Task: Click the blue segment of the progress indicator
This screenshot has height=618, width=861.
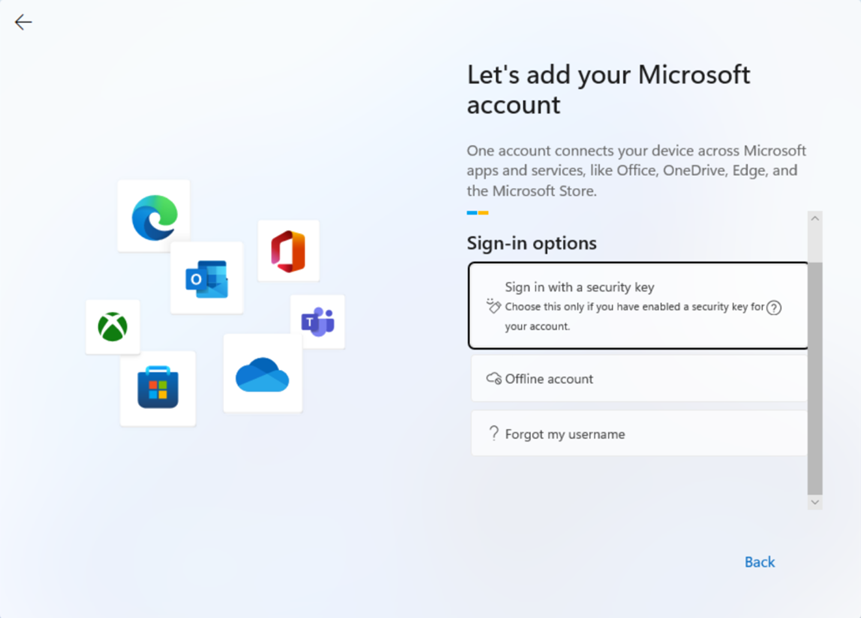Action: pyautogui.click(x=471, y=212)
